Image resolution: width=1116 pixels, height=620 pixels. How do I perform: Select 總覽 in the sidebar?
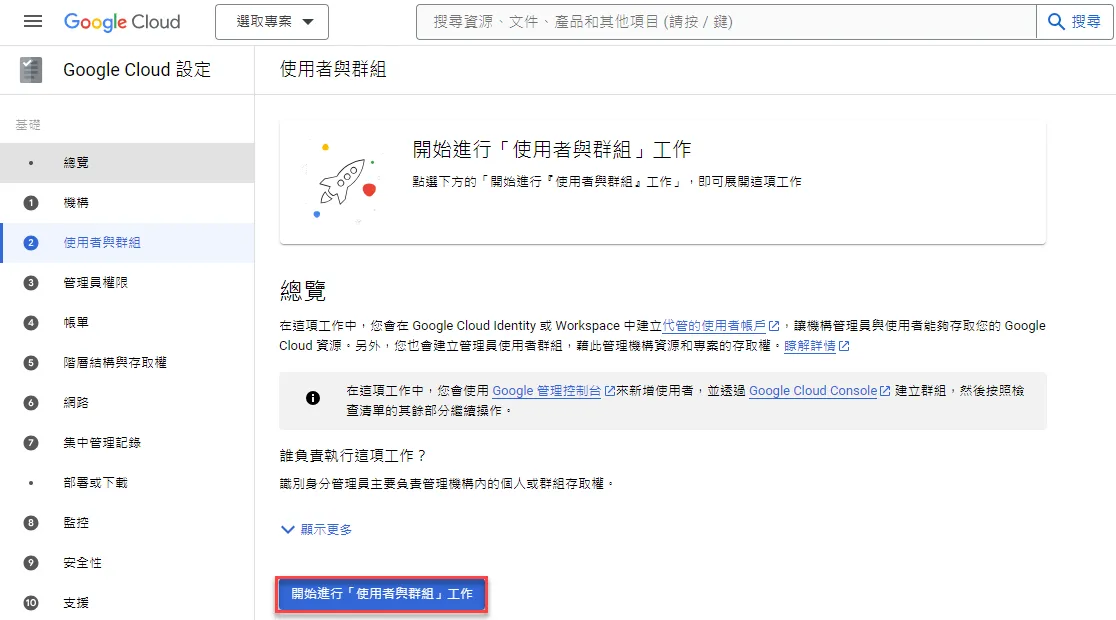point(127,163)
